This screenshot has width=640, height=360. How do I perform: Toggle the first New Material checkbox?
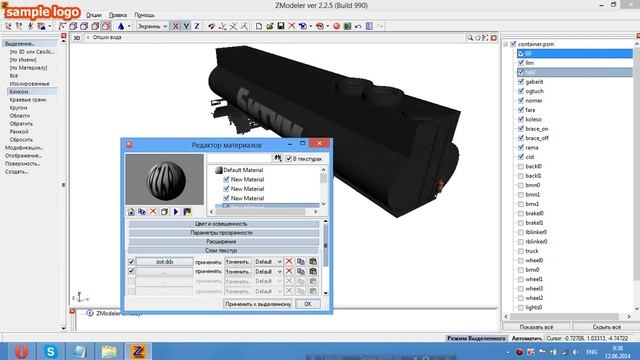(226, 179)
